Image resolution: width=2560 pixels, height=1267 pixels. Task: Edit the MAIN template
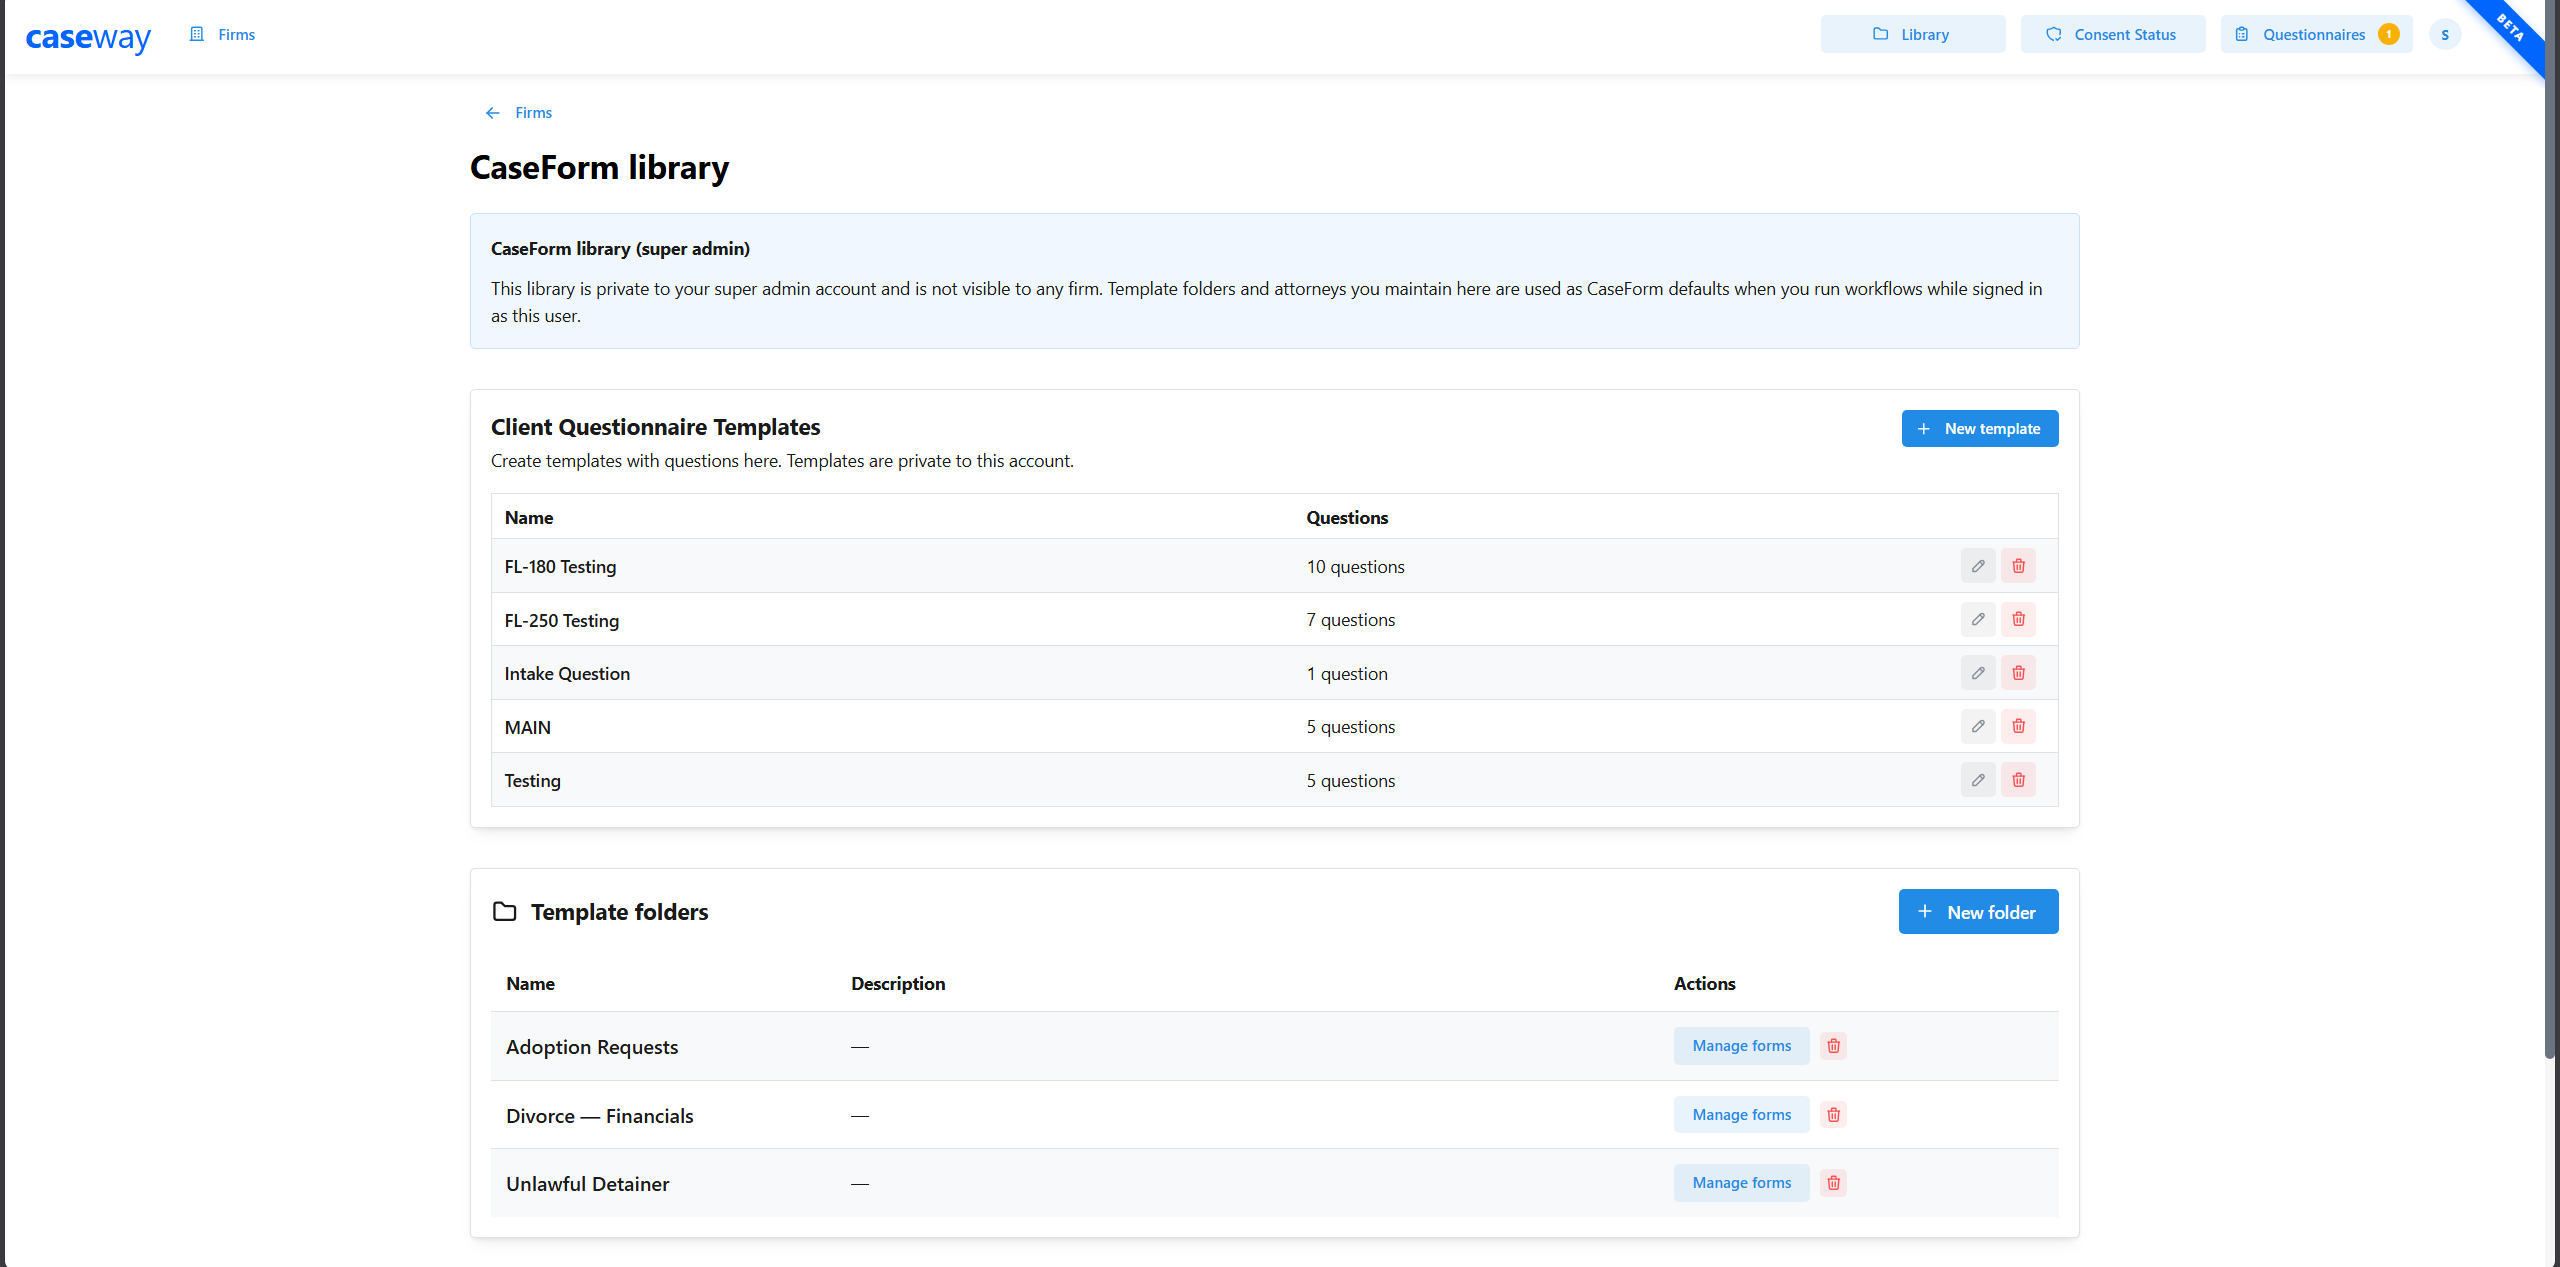click(x=1978, y=726)
